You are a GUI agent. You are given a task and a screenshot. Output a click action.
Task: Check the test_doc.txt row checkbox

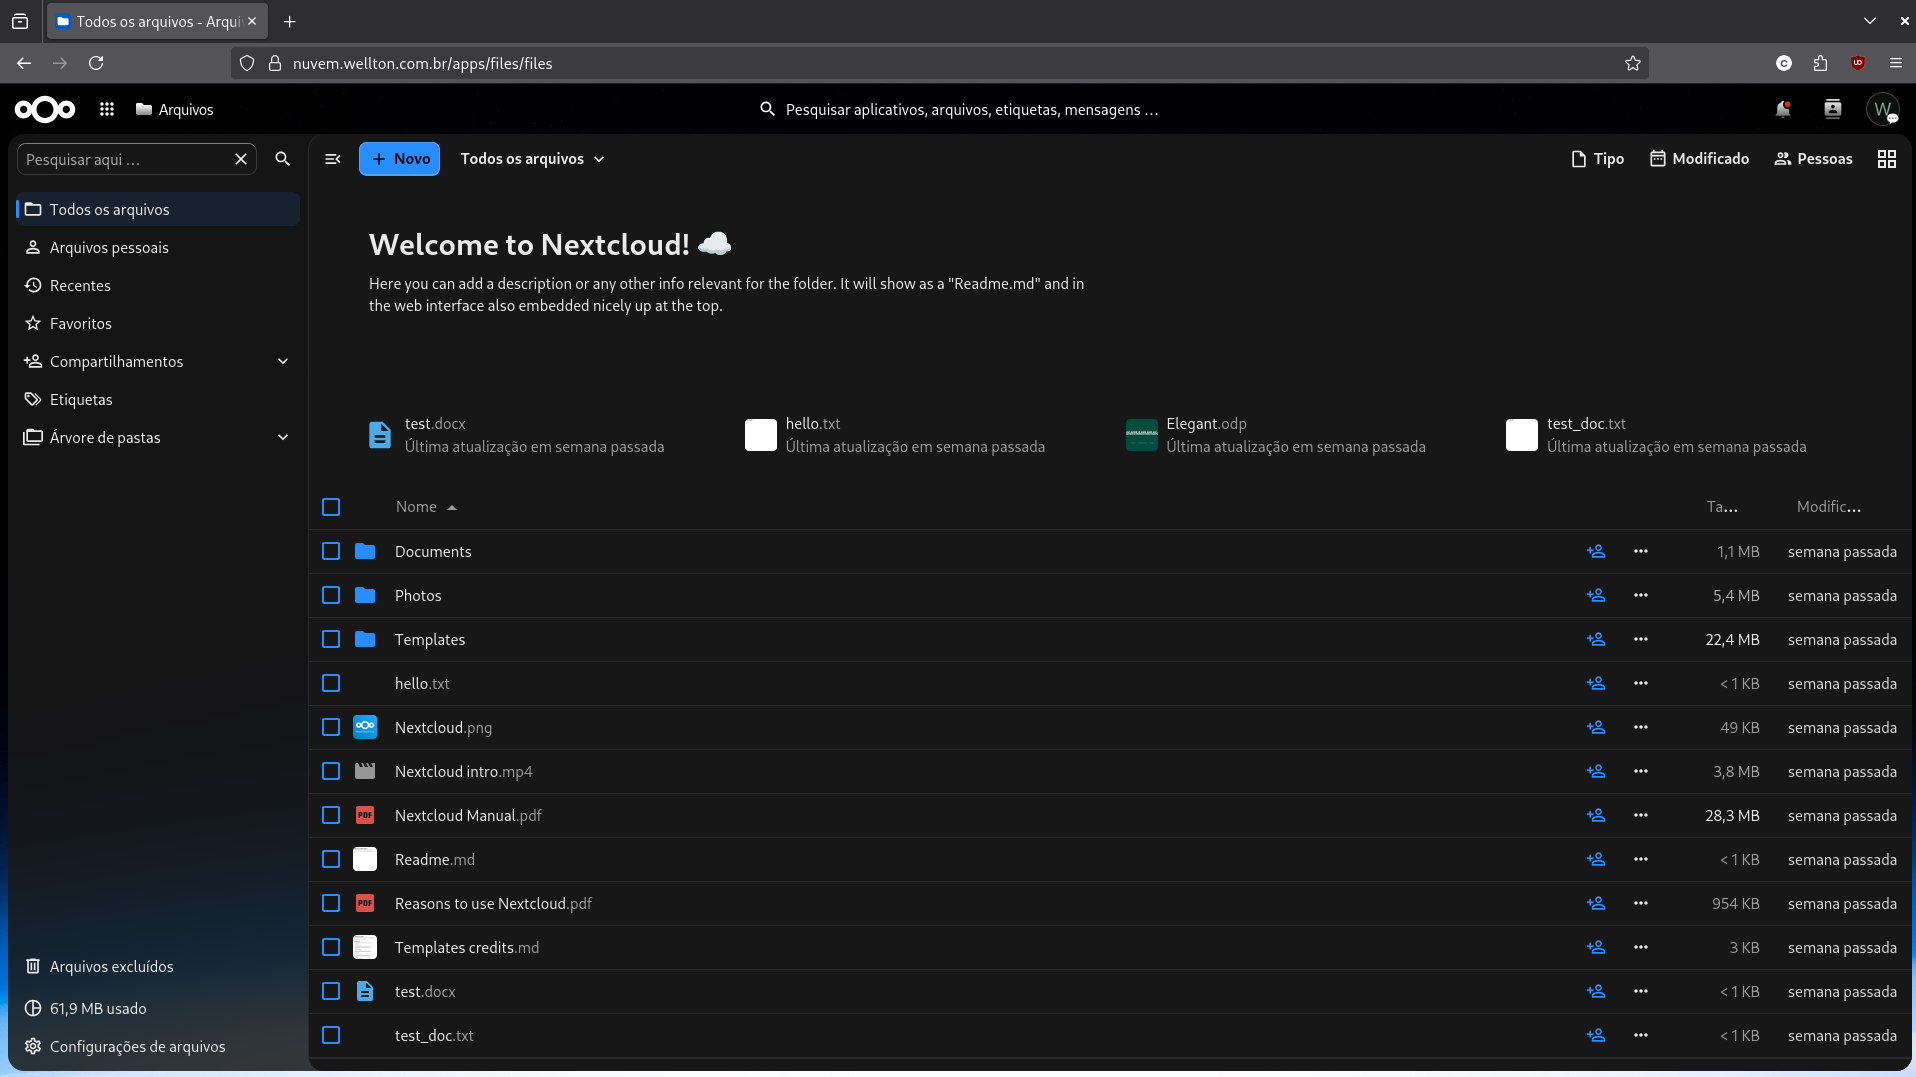[331, 1035]
